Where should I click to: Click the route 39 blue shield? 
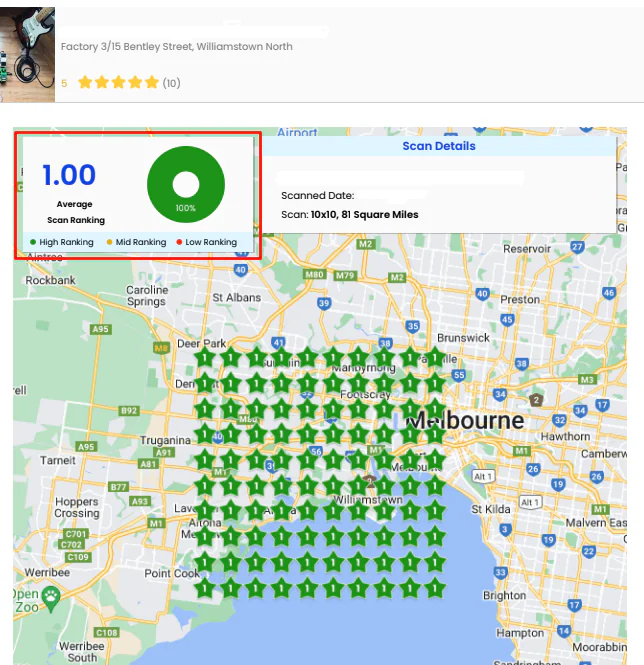tap(324, 303)
